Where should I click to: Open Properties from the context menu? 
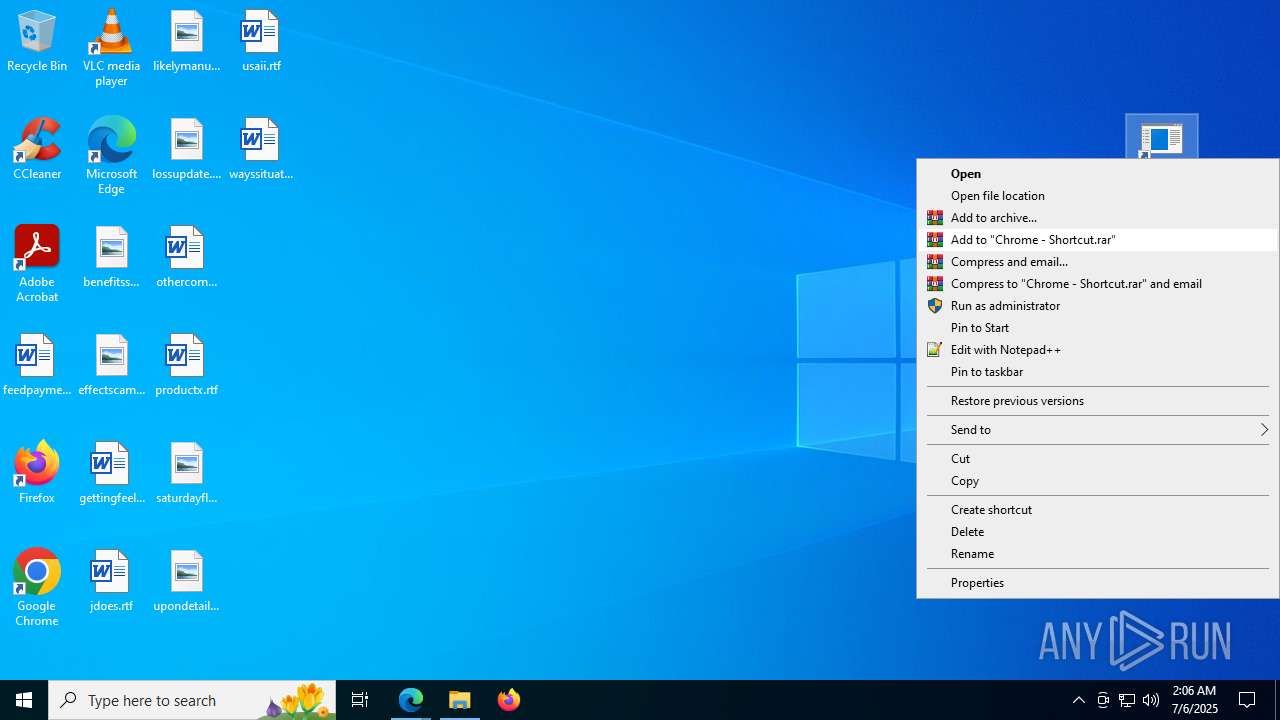[x=1098, y=583]
